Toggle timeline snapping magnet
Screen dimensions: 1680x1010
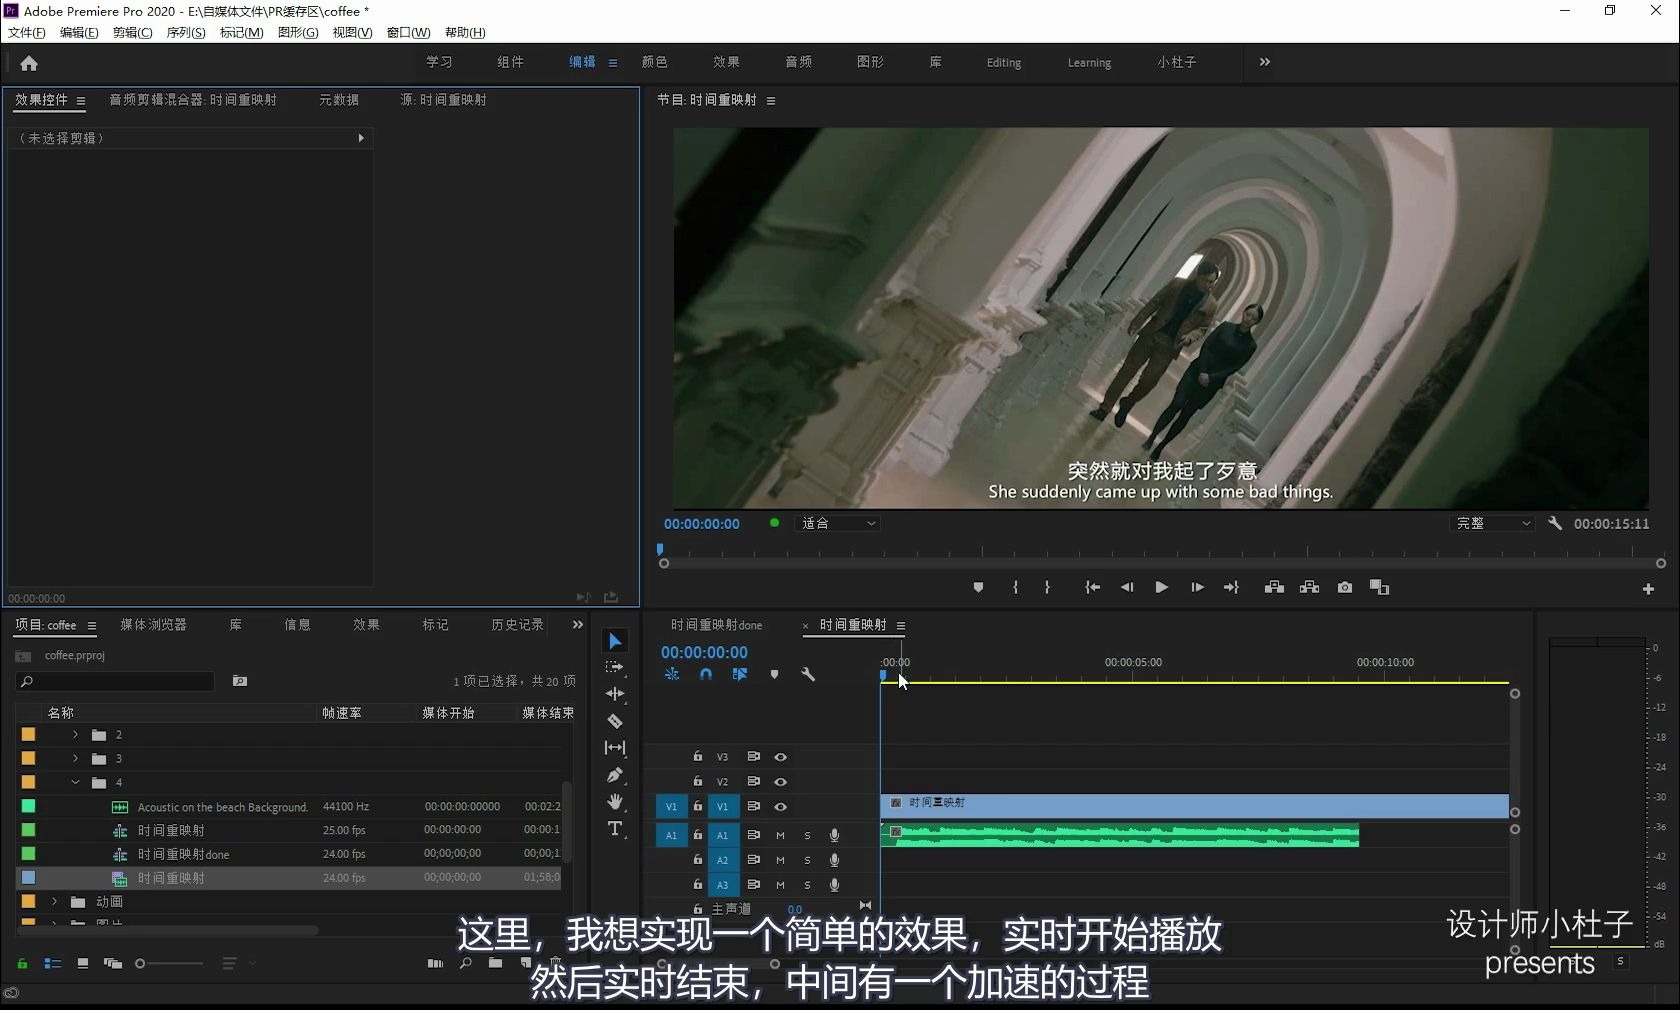pos(706,675)
